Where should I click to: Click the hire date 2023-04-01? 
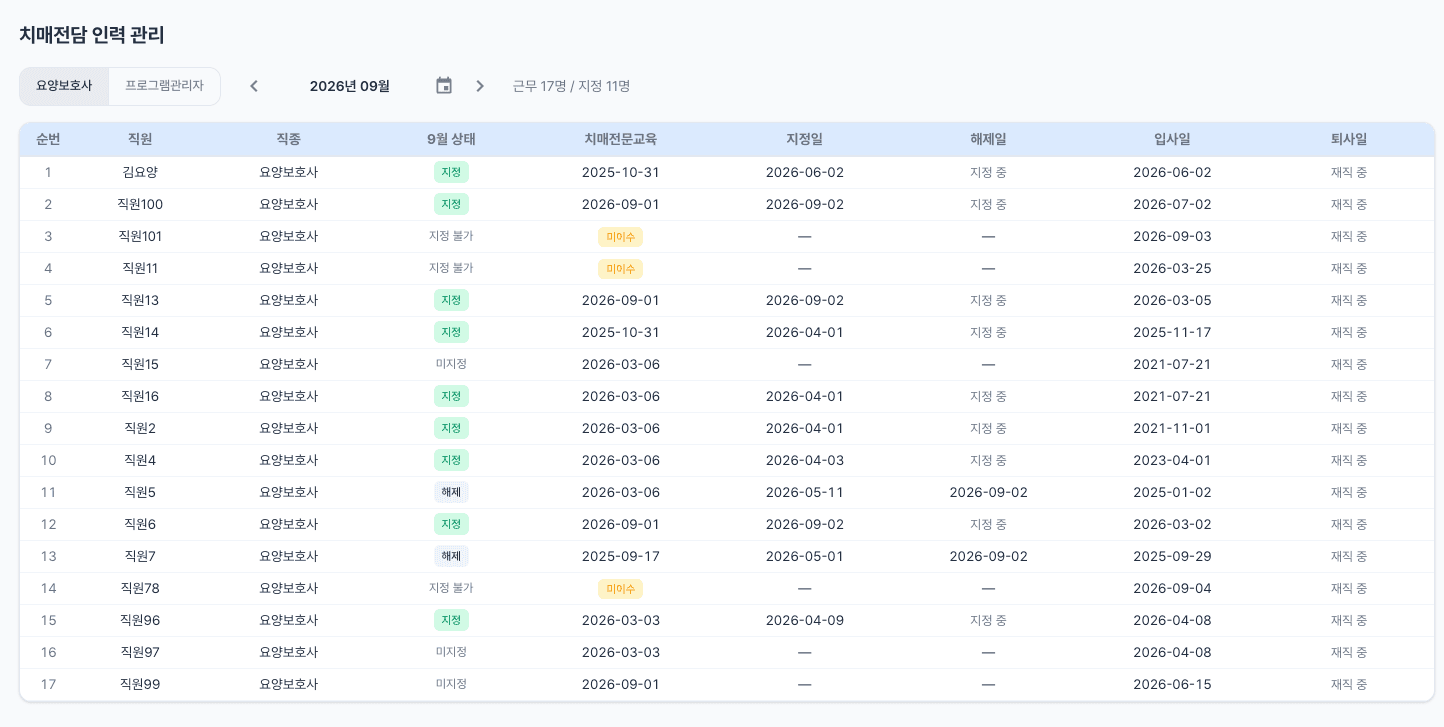[x=1172, y=460]
